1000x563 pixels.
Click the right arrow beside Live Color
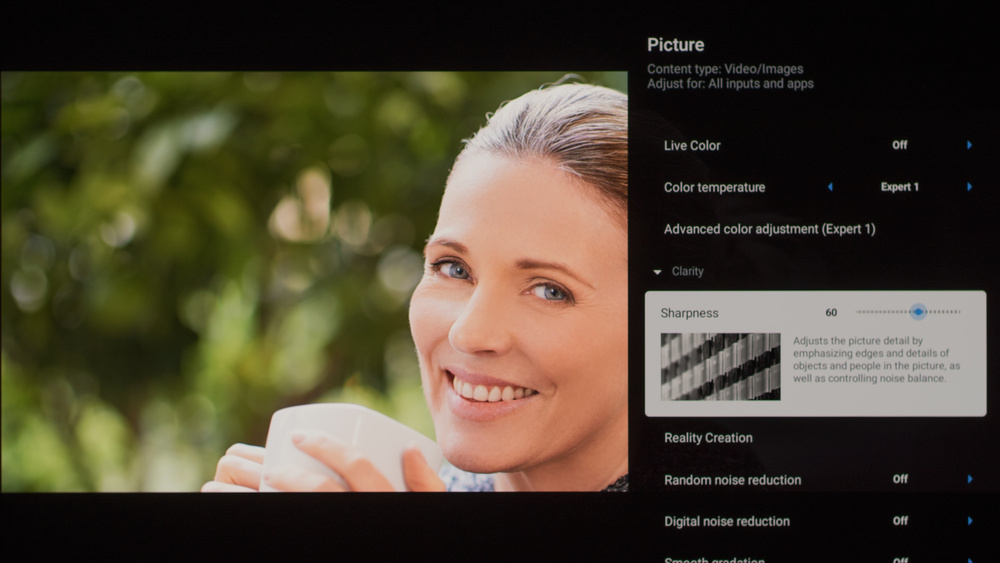tap(969, 145)
